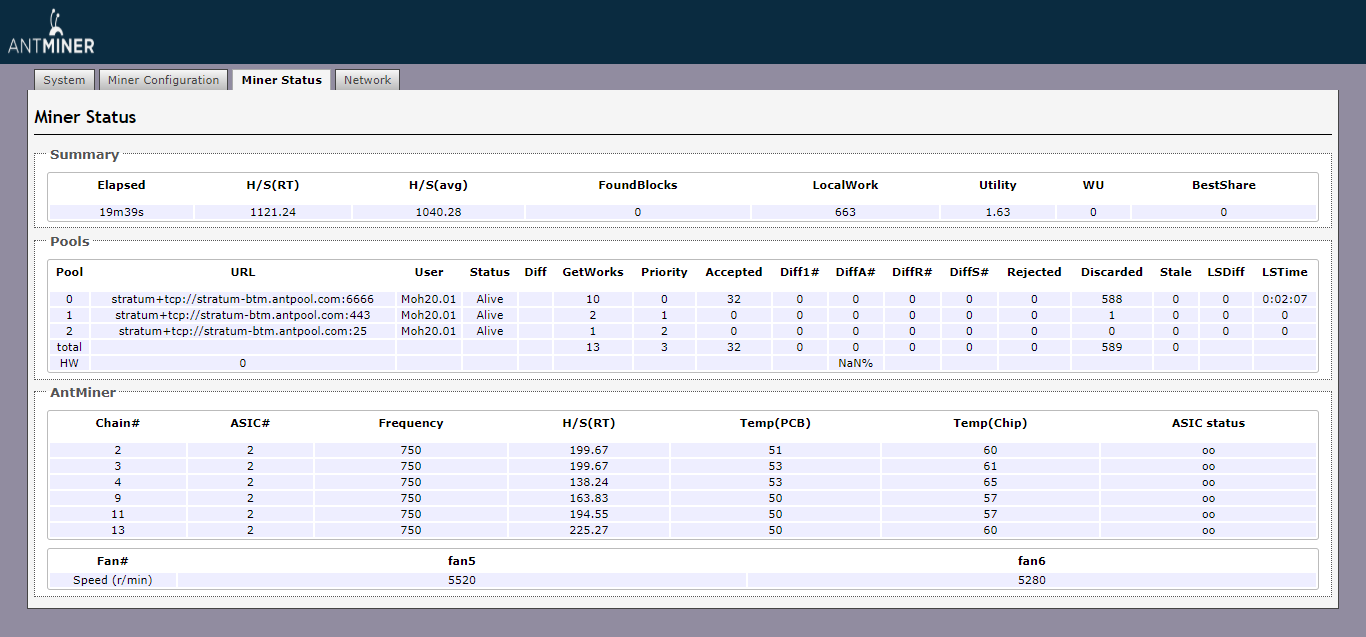Select the Accepted column header

click(x=734, y=272)
